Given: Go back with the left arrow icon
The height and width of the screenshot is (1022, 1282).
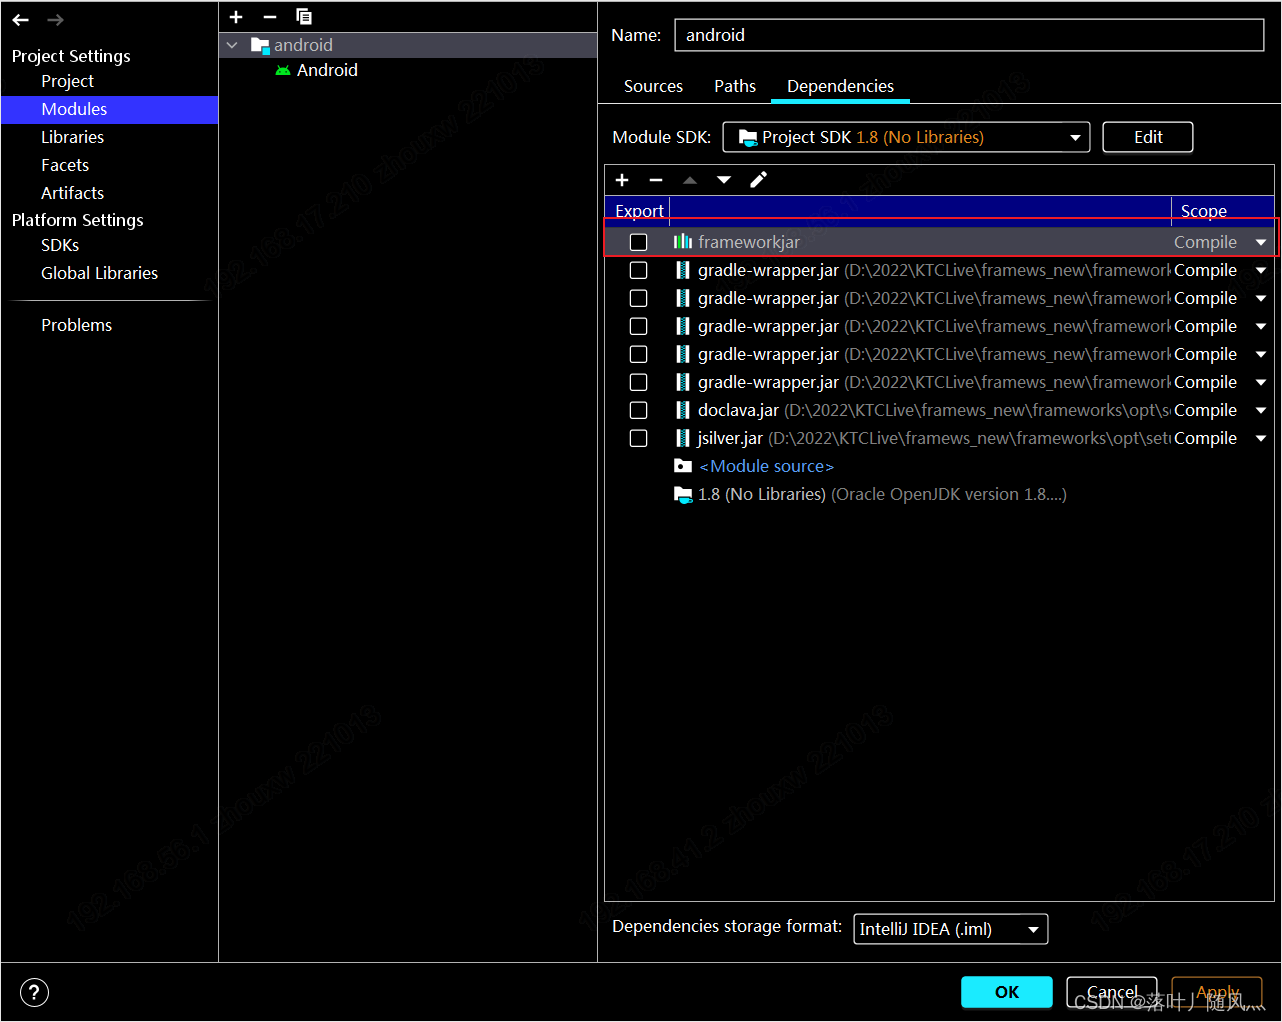Looking at the screenshot, I should [20, 20].
